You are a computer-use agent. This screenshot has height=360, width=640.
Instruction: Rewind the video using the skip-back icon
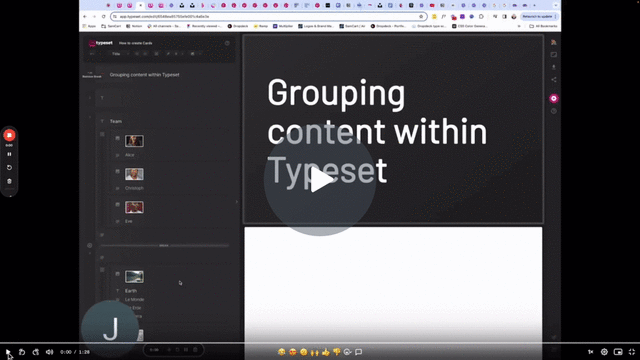click(x=22, y=352)
